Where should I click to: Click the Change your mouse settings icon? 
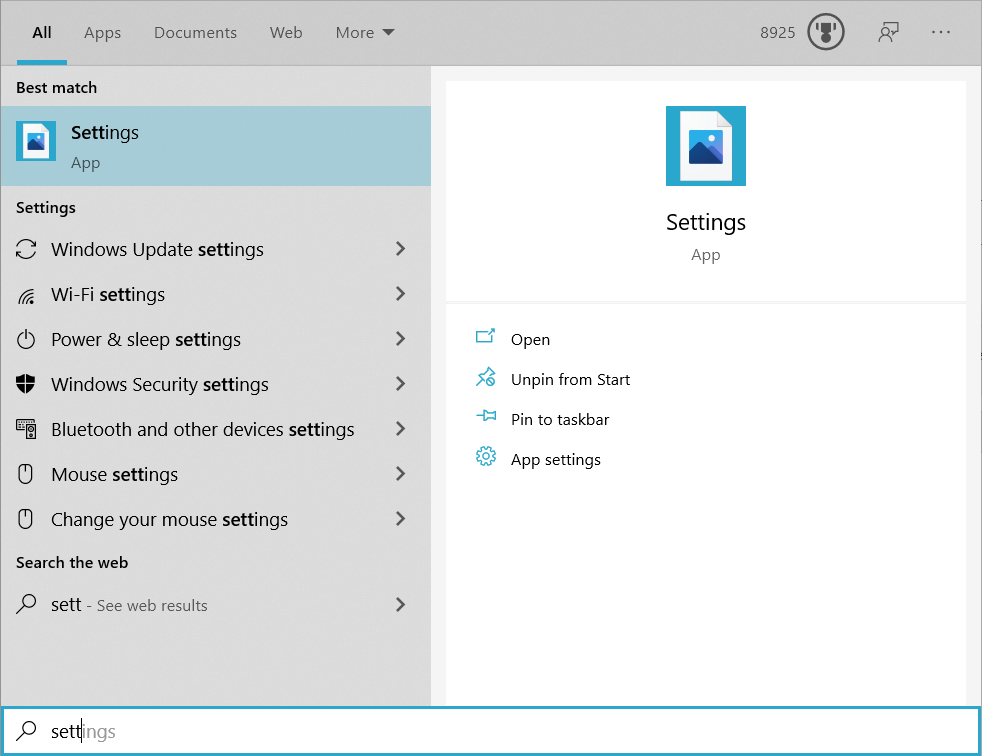(x=26, y=519)
